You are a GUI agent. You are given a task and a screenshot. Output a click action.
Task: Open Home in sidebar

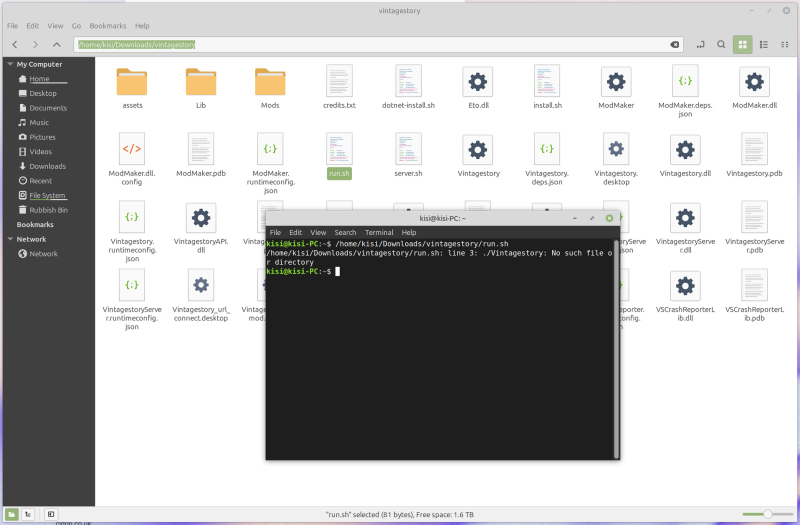pyautogui.click(x=39, y=79)
